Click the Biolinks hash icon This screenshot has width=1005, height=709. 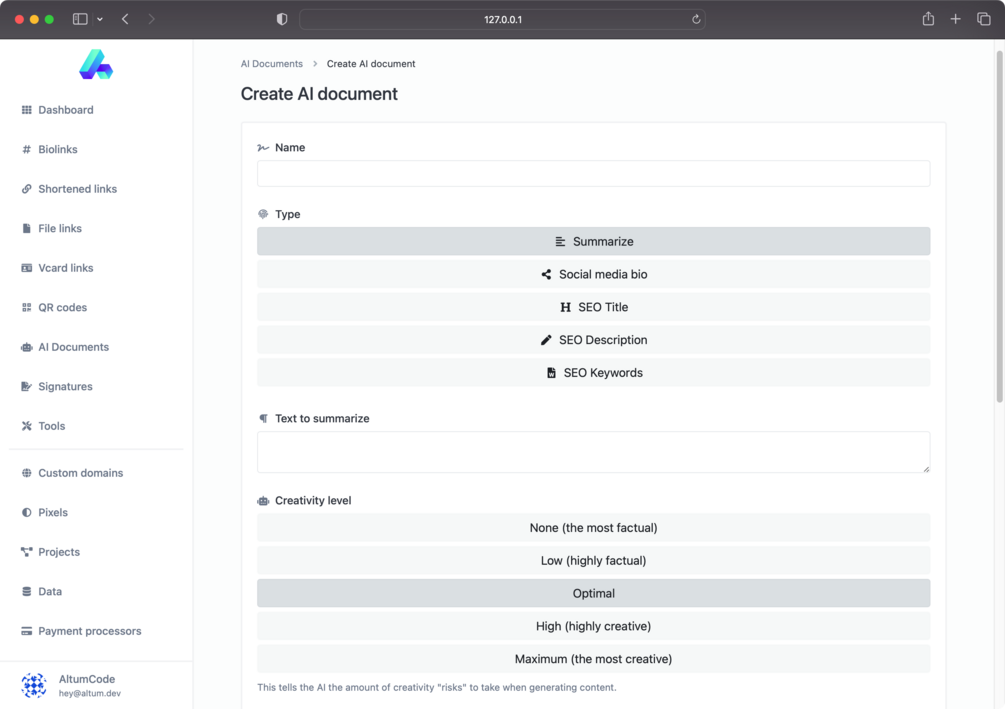[26, 149]
